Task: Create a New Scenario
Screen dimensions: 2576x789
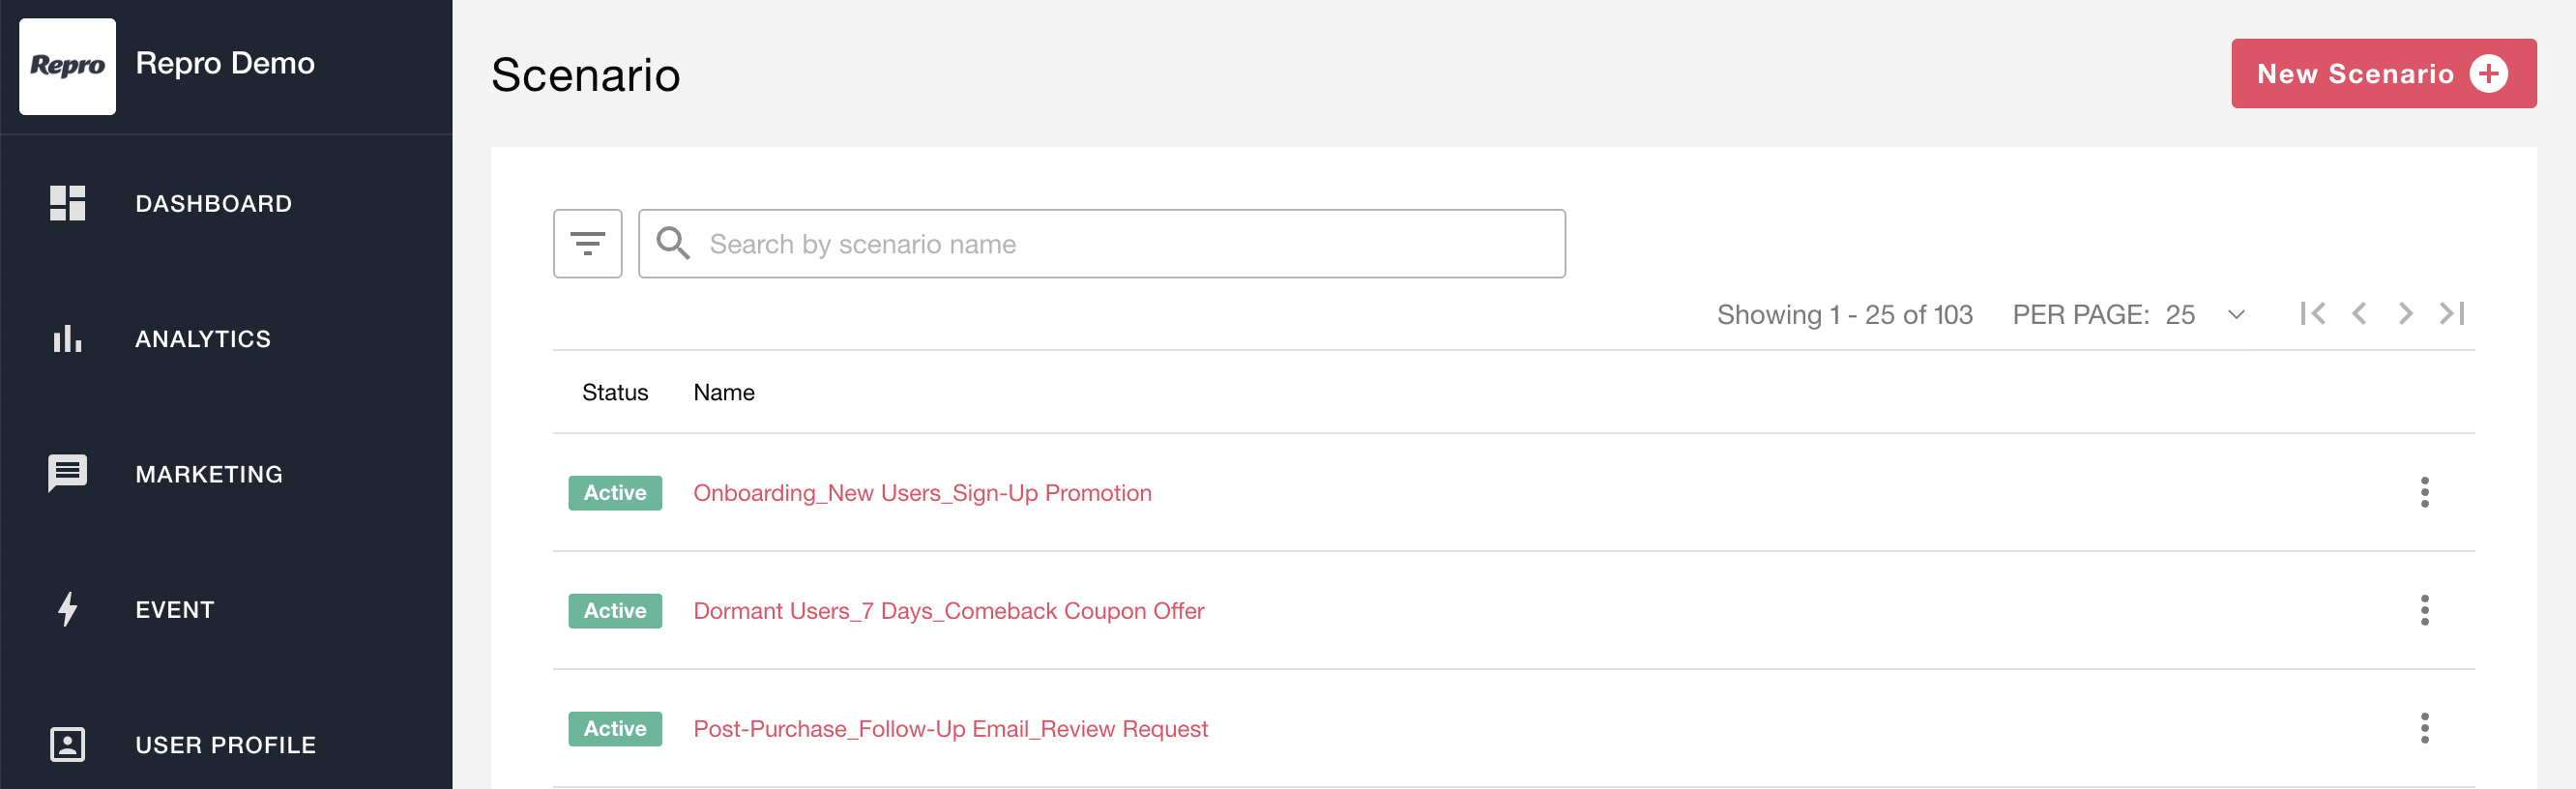Action: point(2383,73)
